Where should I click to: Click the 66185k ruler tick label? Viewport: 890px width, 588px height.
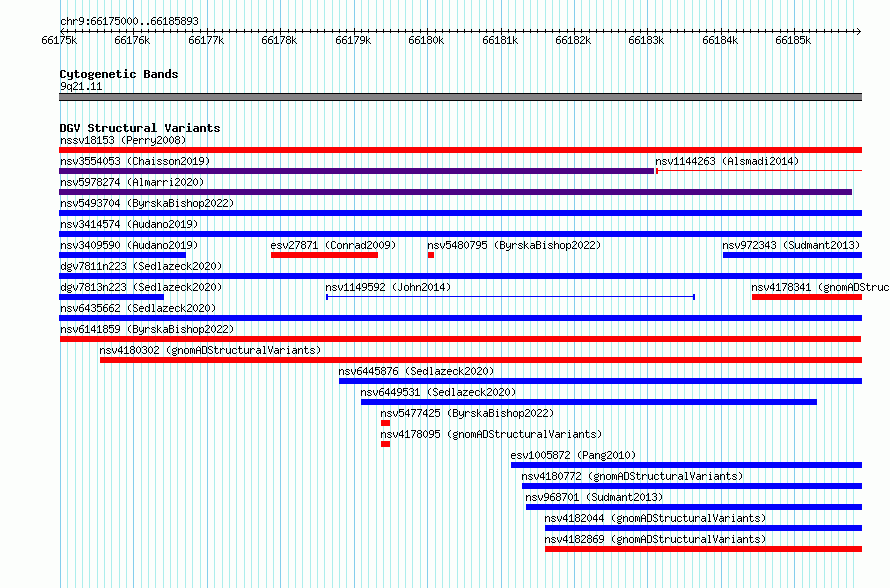point(794,40)
